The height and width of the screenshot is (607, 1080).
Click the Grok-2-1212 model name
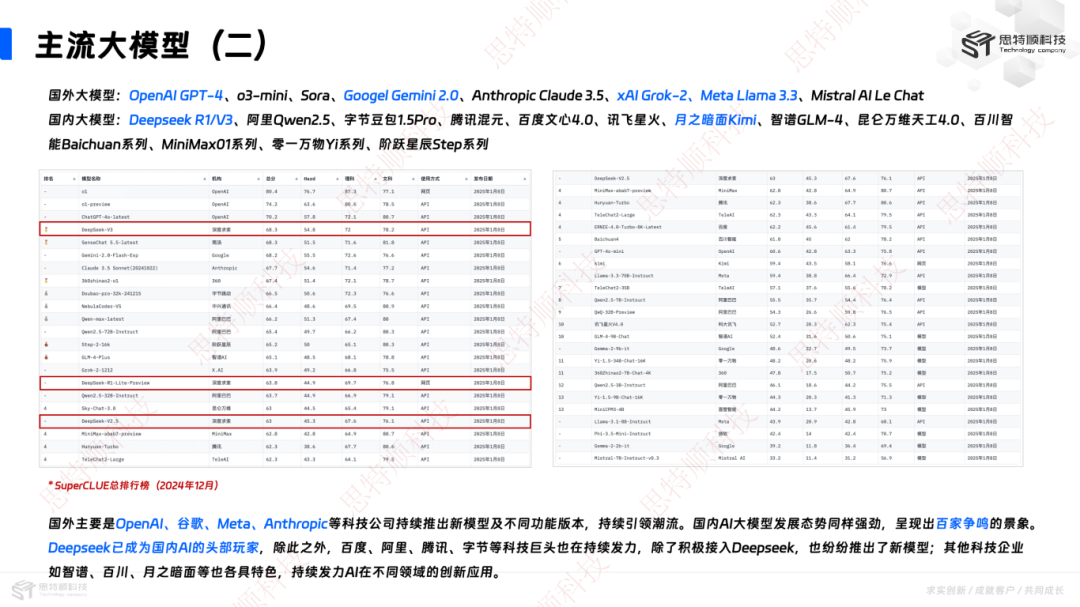click(97, 370)
